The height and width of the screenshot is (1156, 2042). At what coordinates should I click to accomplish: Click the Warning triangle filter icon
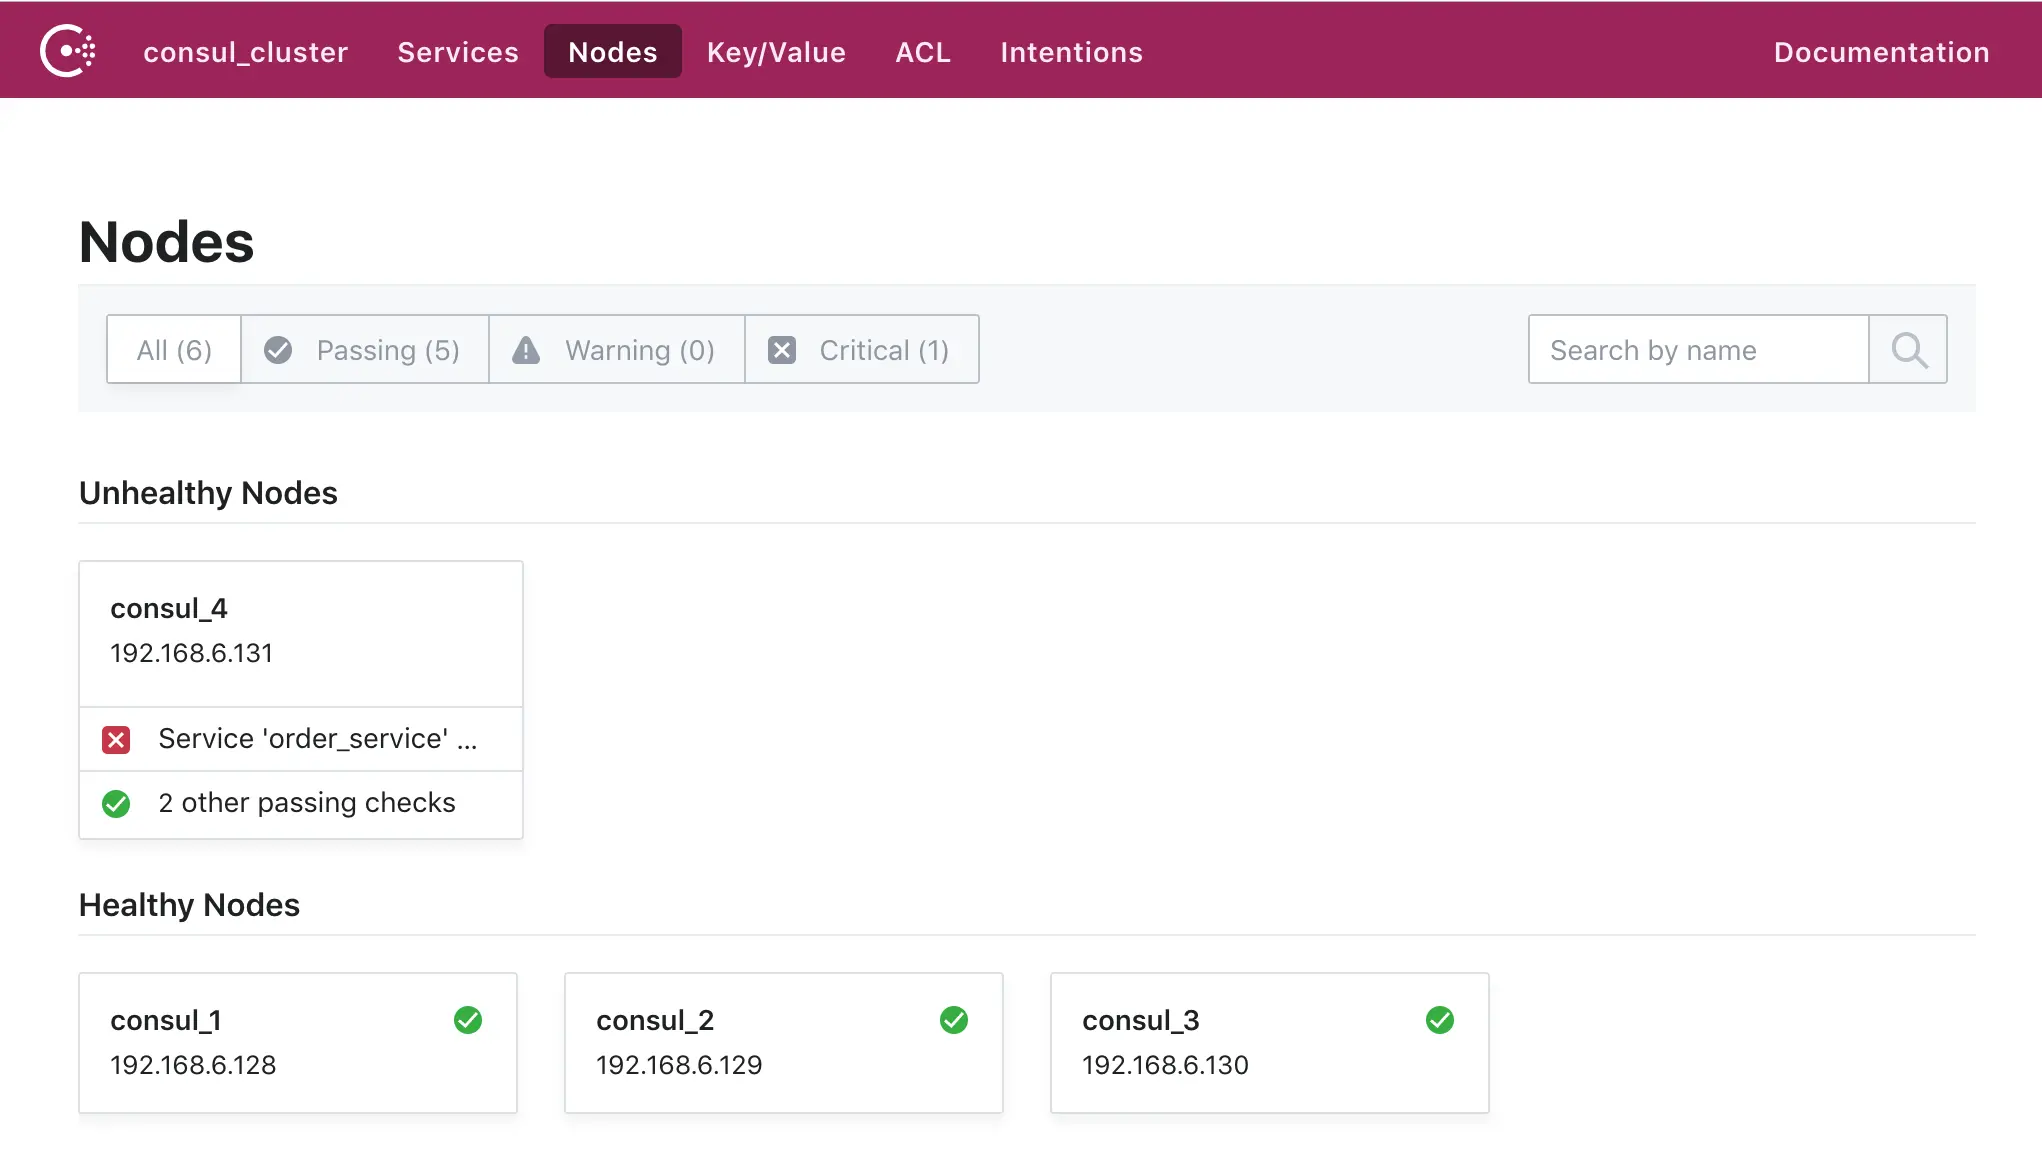coord(526,350)
